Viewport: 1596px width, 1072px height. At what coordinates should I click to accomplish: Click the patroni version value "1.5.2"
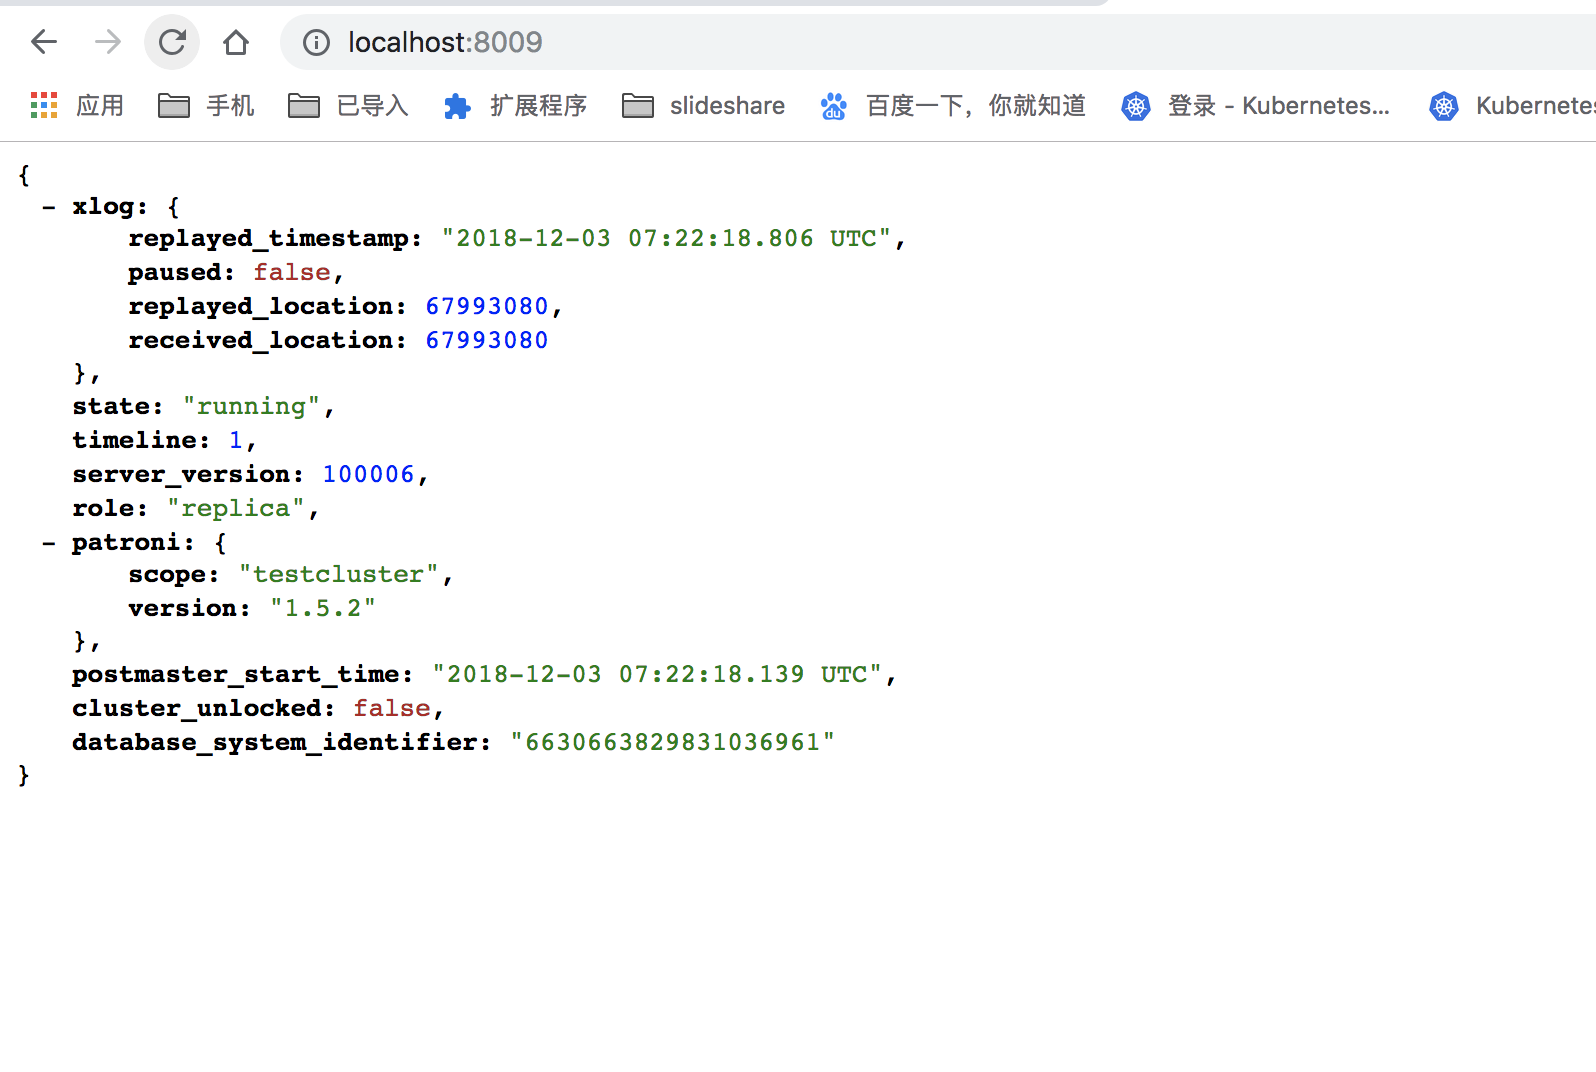click(323, 608)
